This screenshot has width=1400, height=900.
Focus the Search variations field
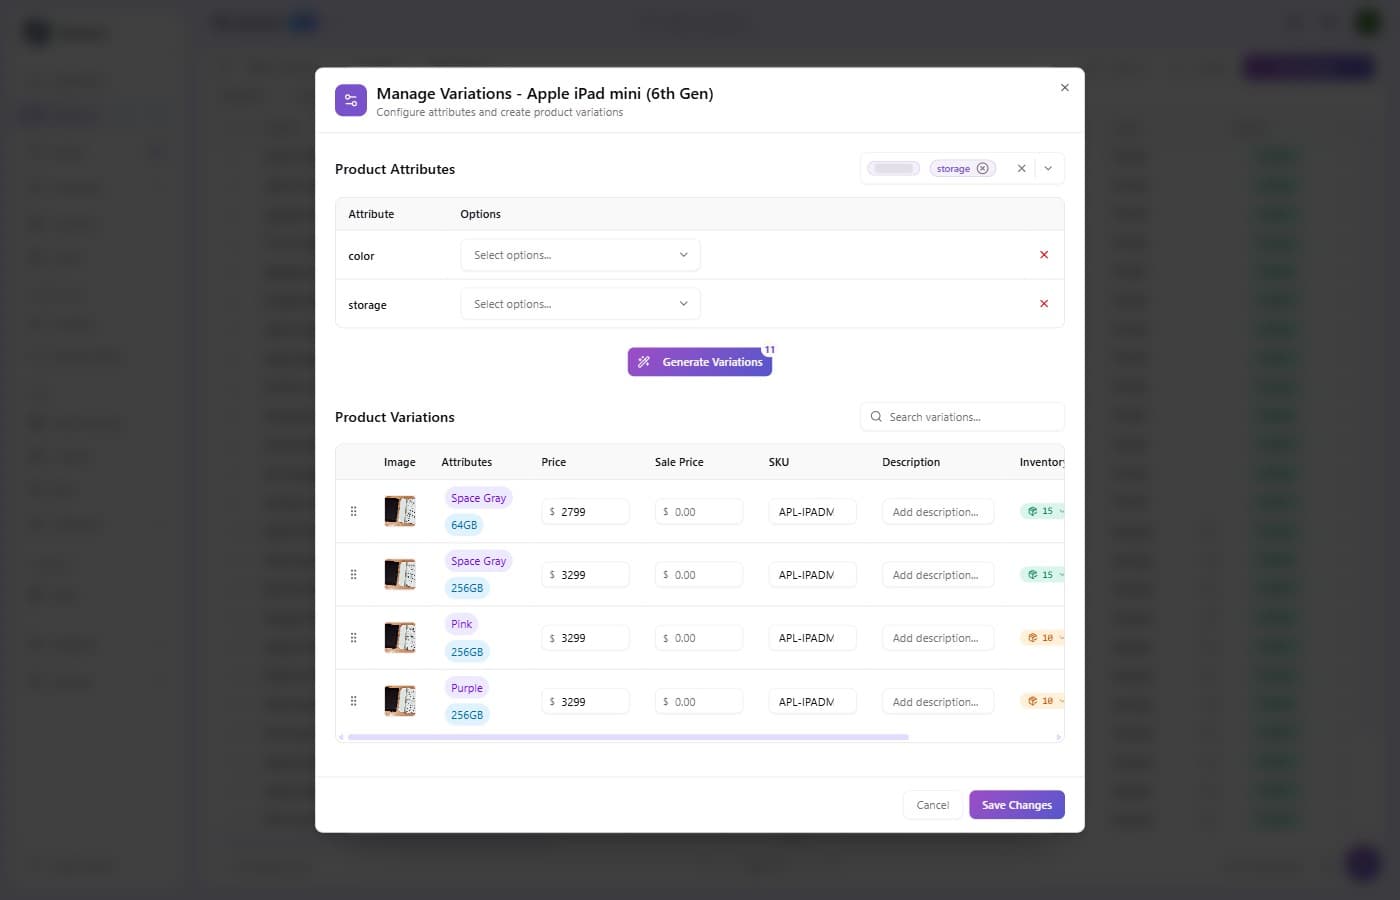pyautogui.click(x=962, y=417)
